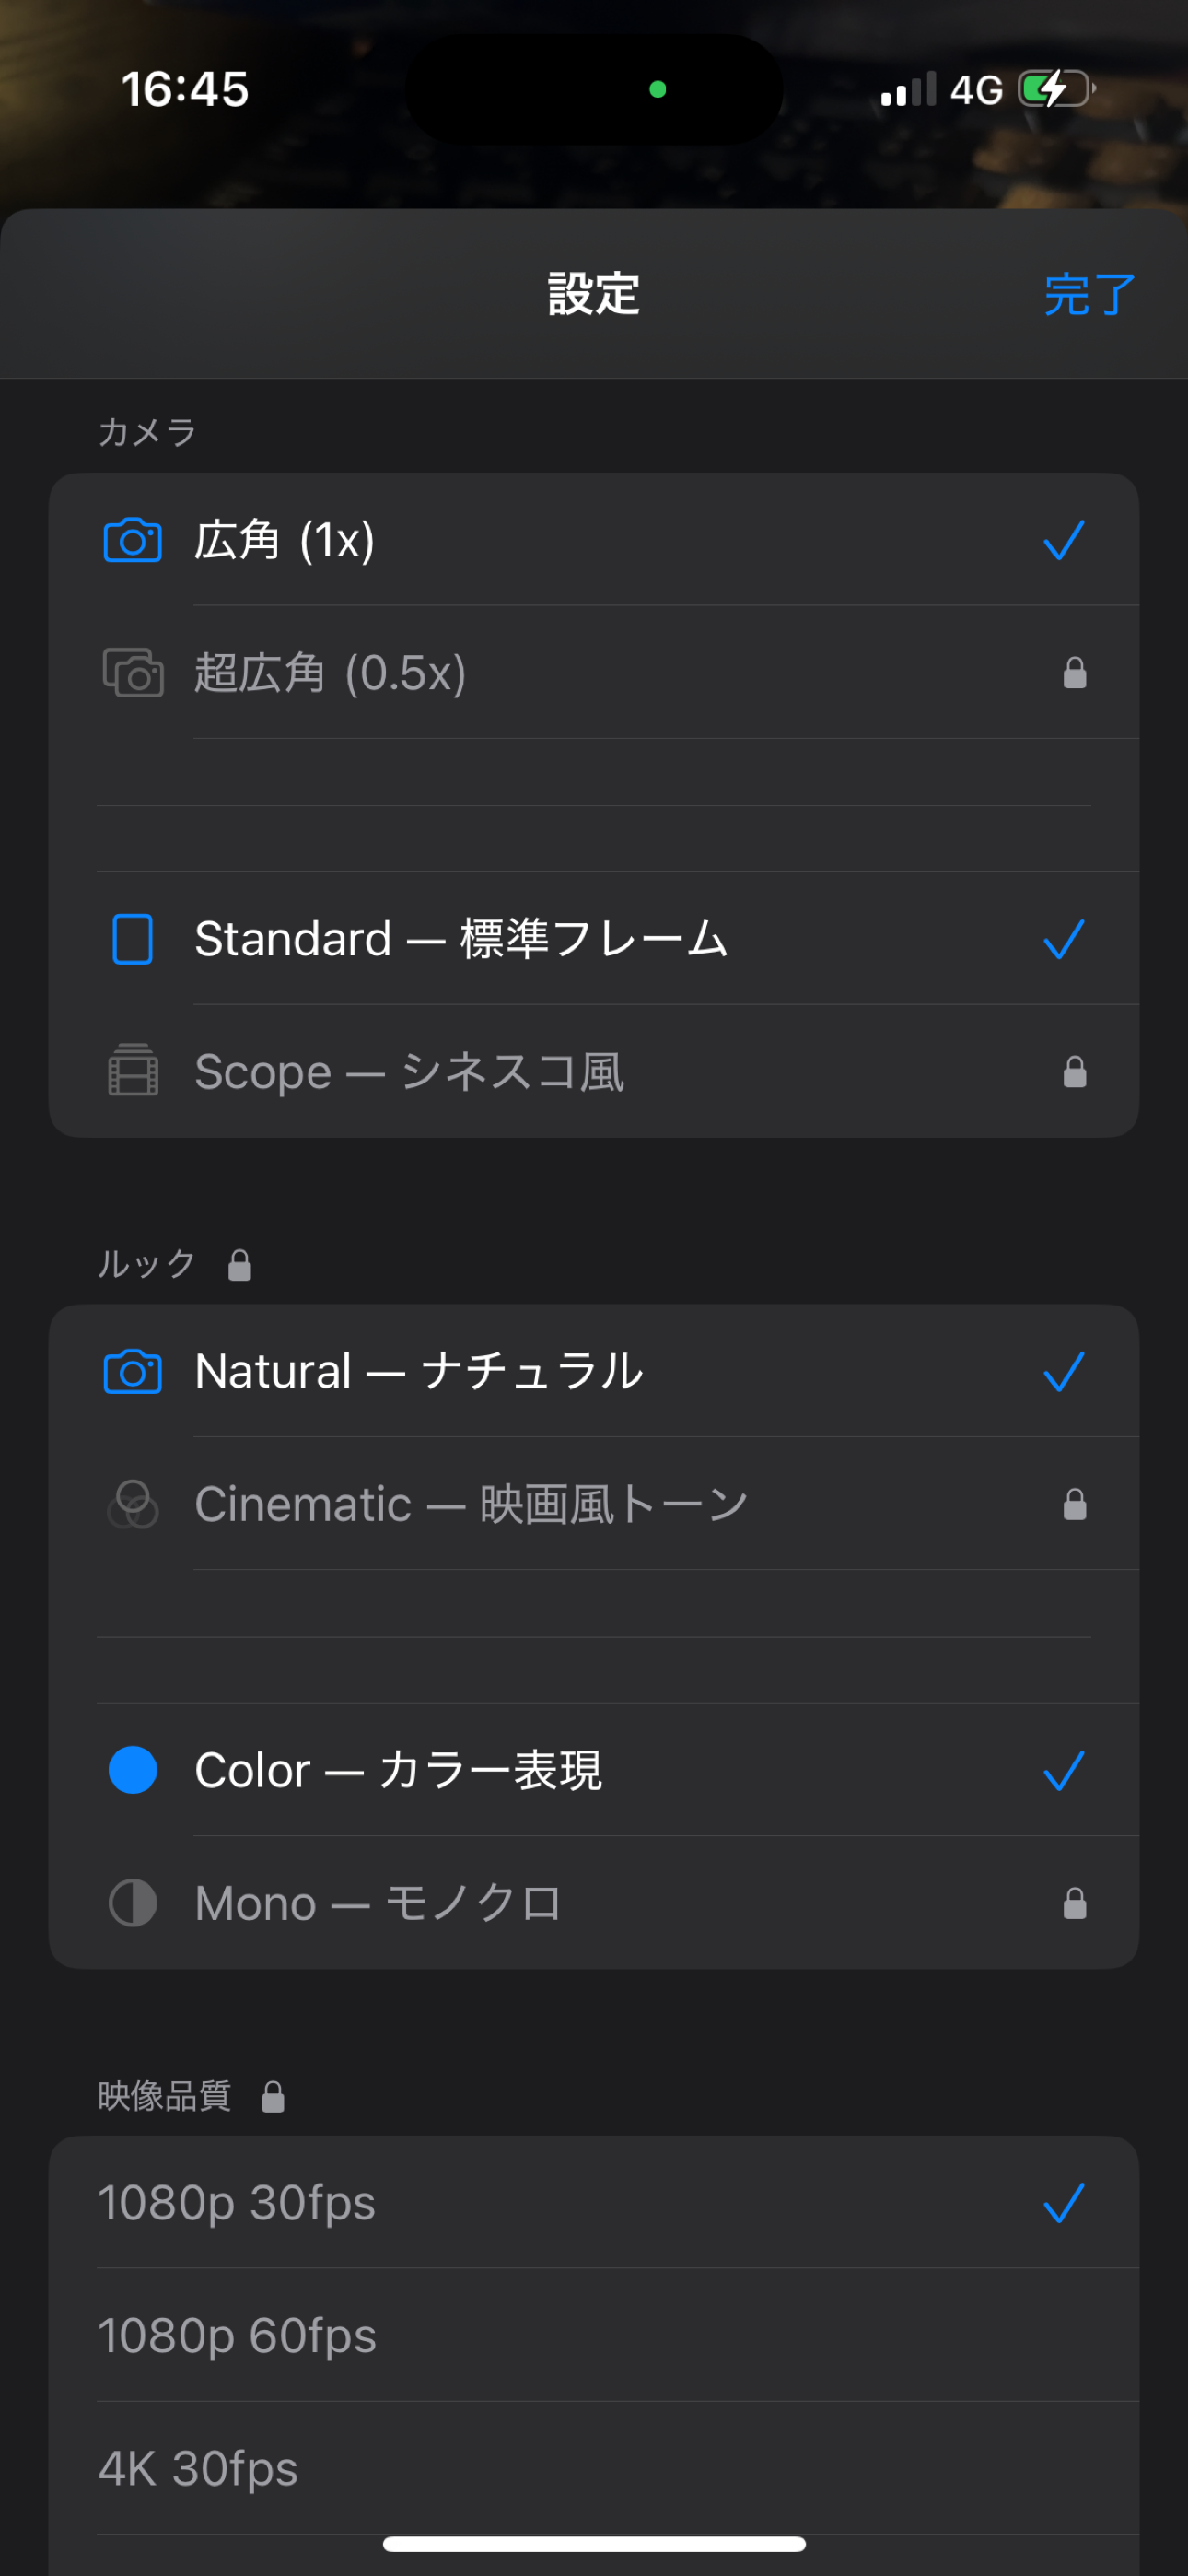The width and height of the screenshot is (1188, 2576).
Task: Select the 1080p 30fps quality option
Action: (x=594, y=2202)
